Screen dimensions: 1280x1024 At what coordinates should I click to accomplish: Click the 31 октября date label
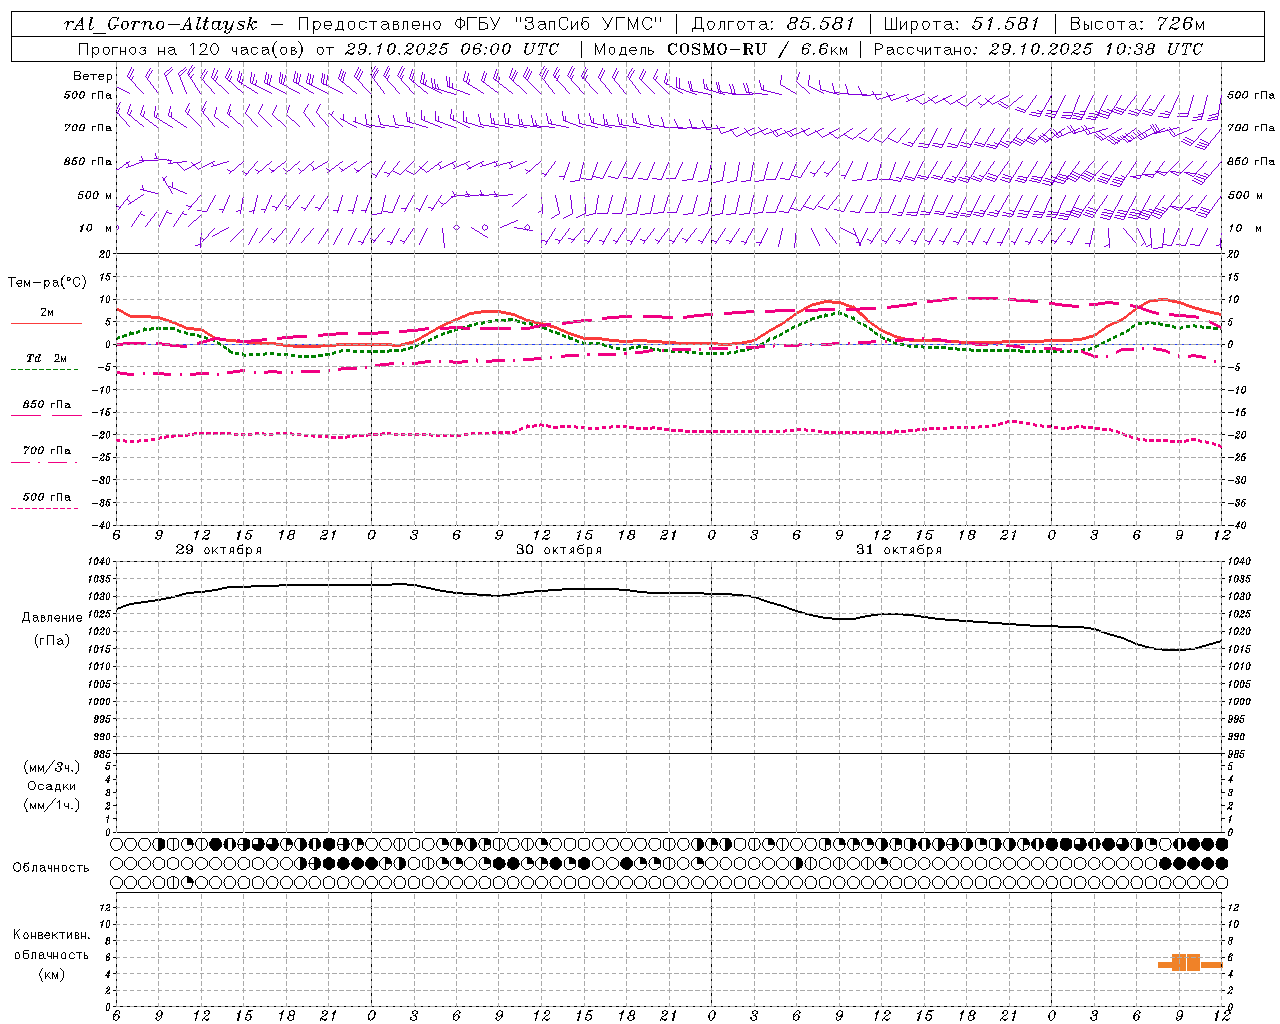point(899,550)
